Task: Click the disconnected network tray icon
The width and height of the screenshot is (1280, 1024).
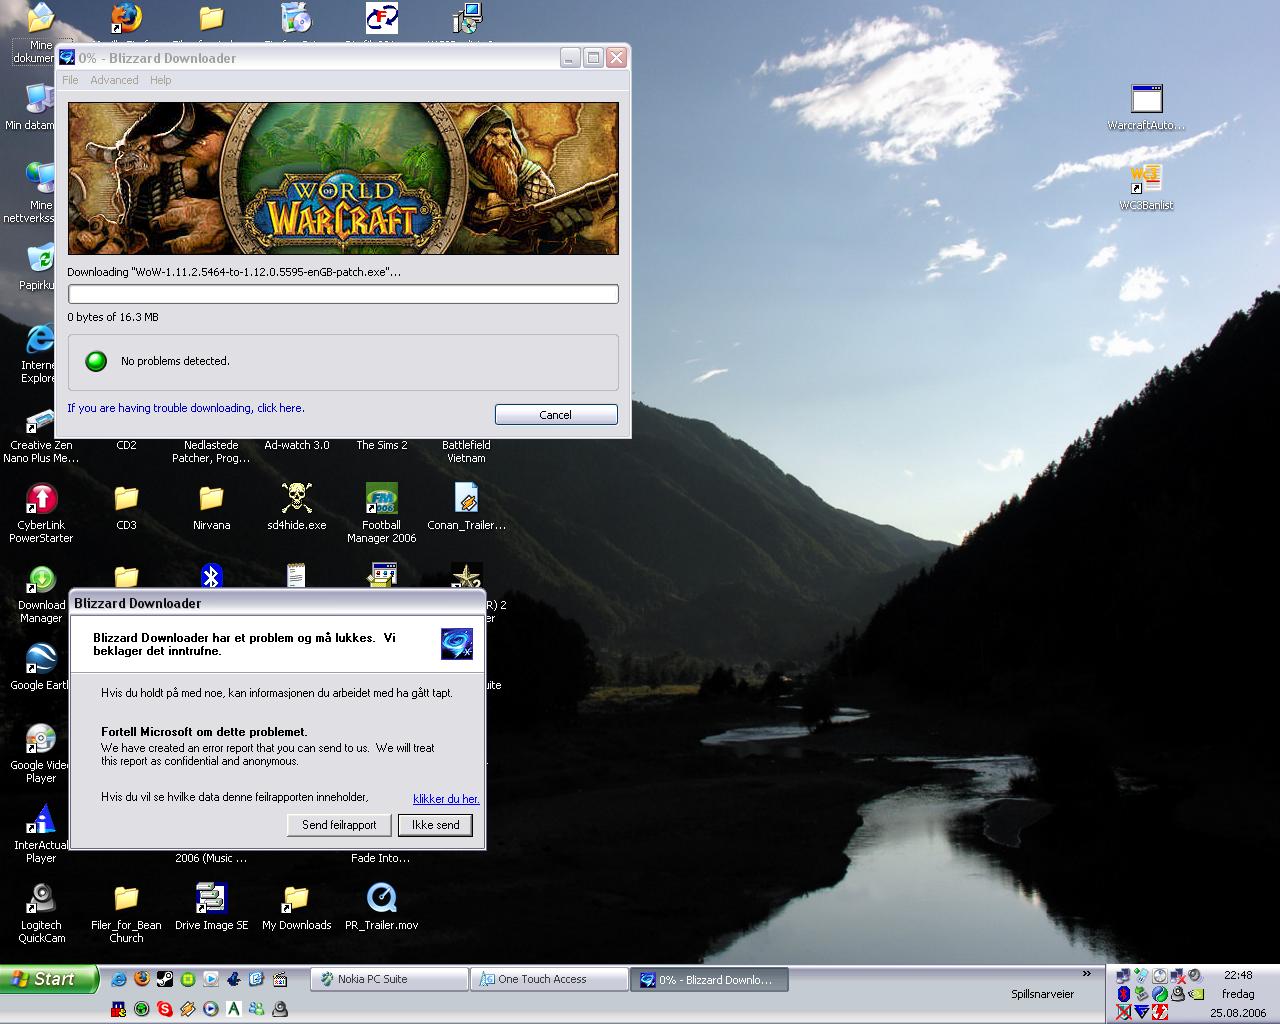Action: point(1177,975)
